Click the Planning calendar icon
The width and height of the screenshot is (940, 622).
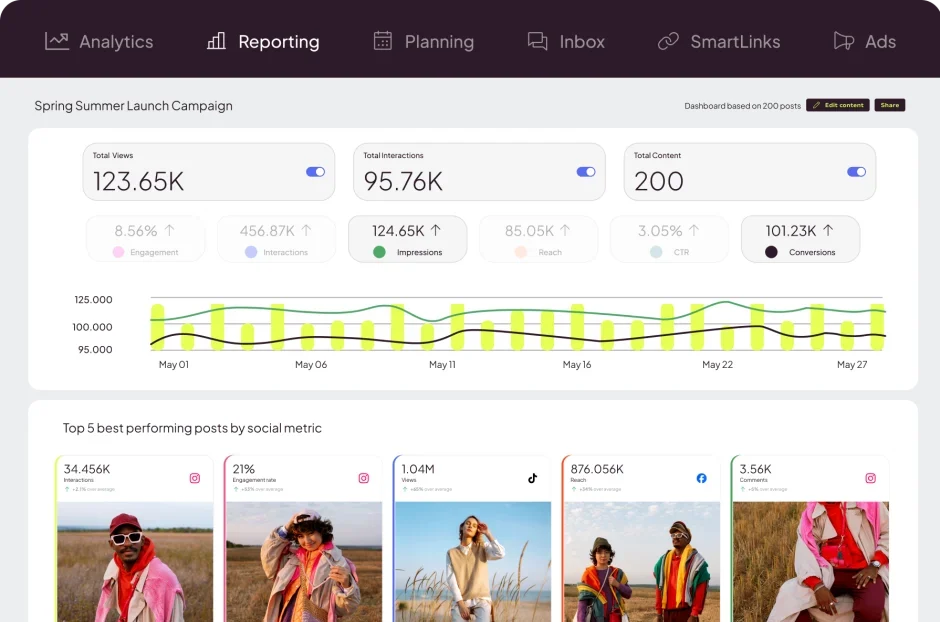tap(382, 41)
